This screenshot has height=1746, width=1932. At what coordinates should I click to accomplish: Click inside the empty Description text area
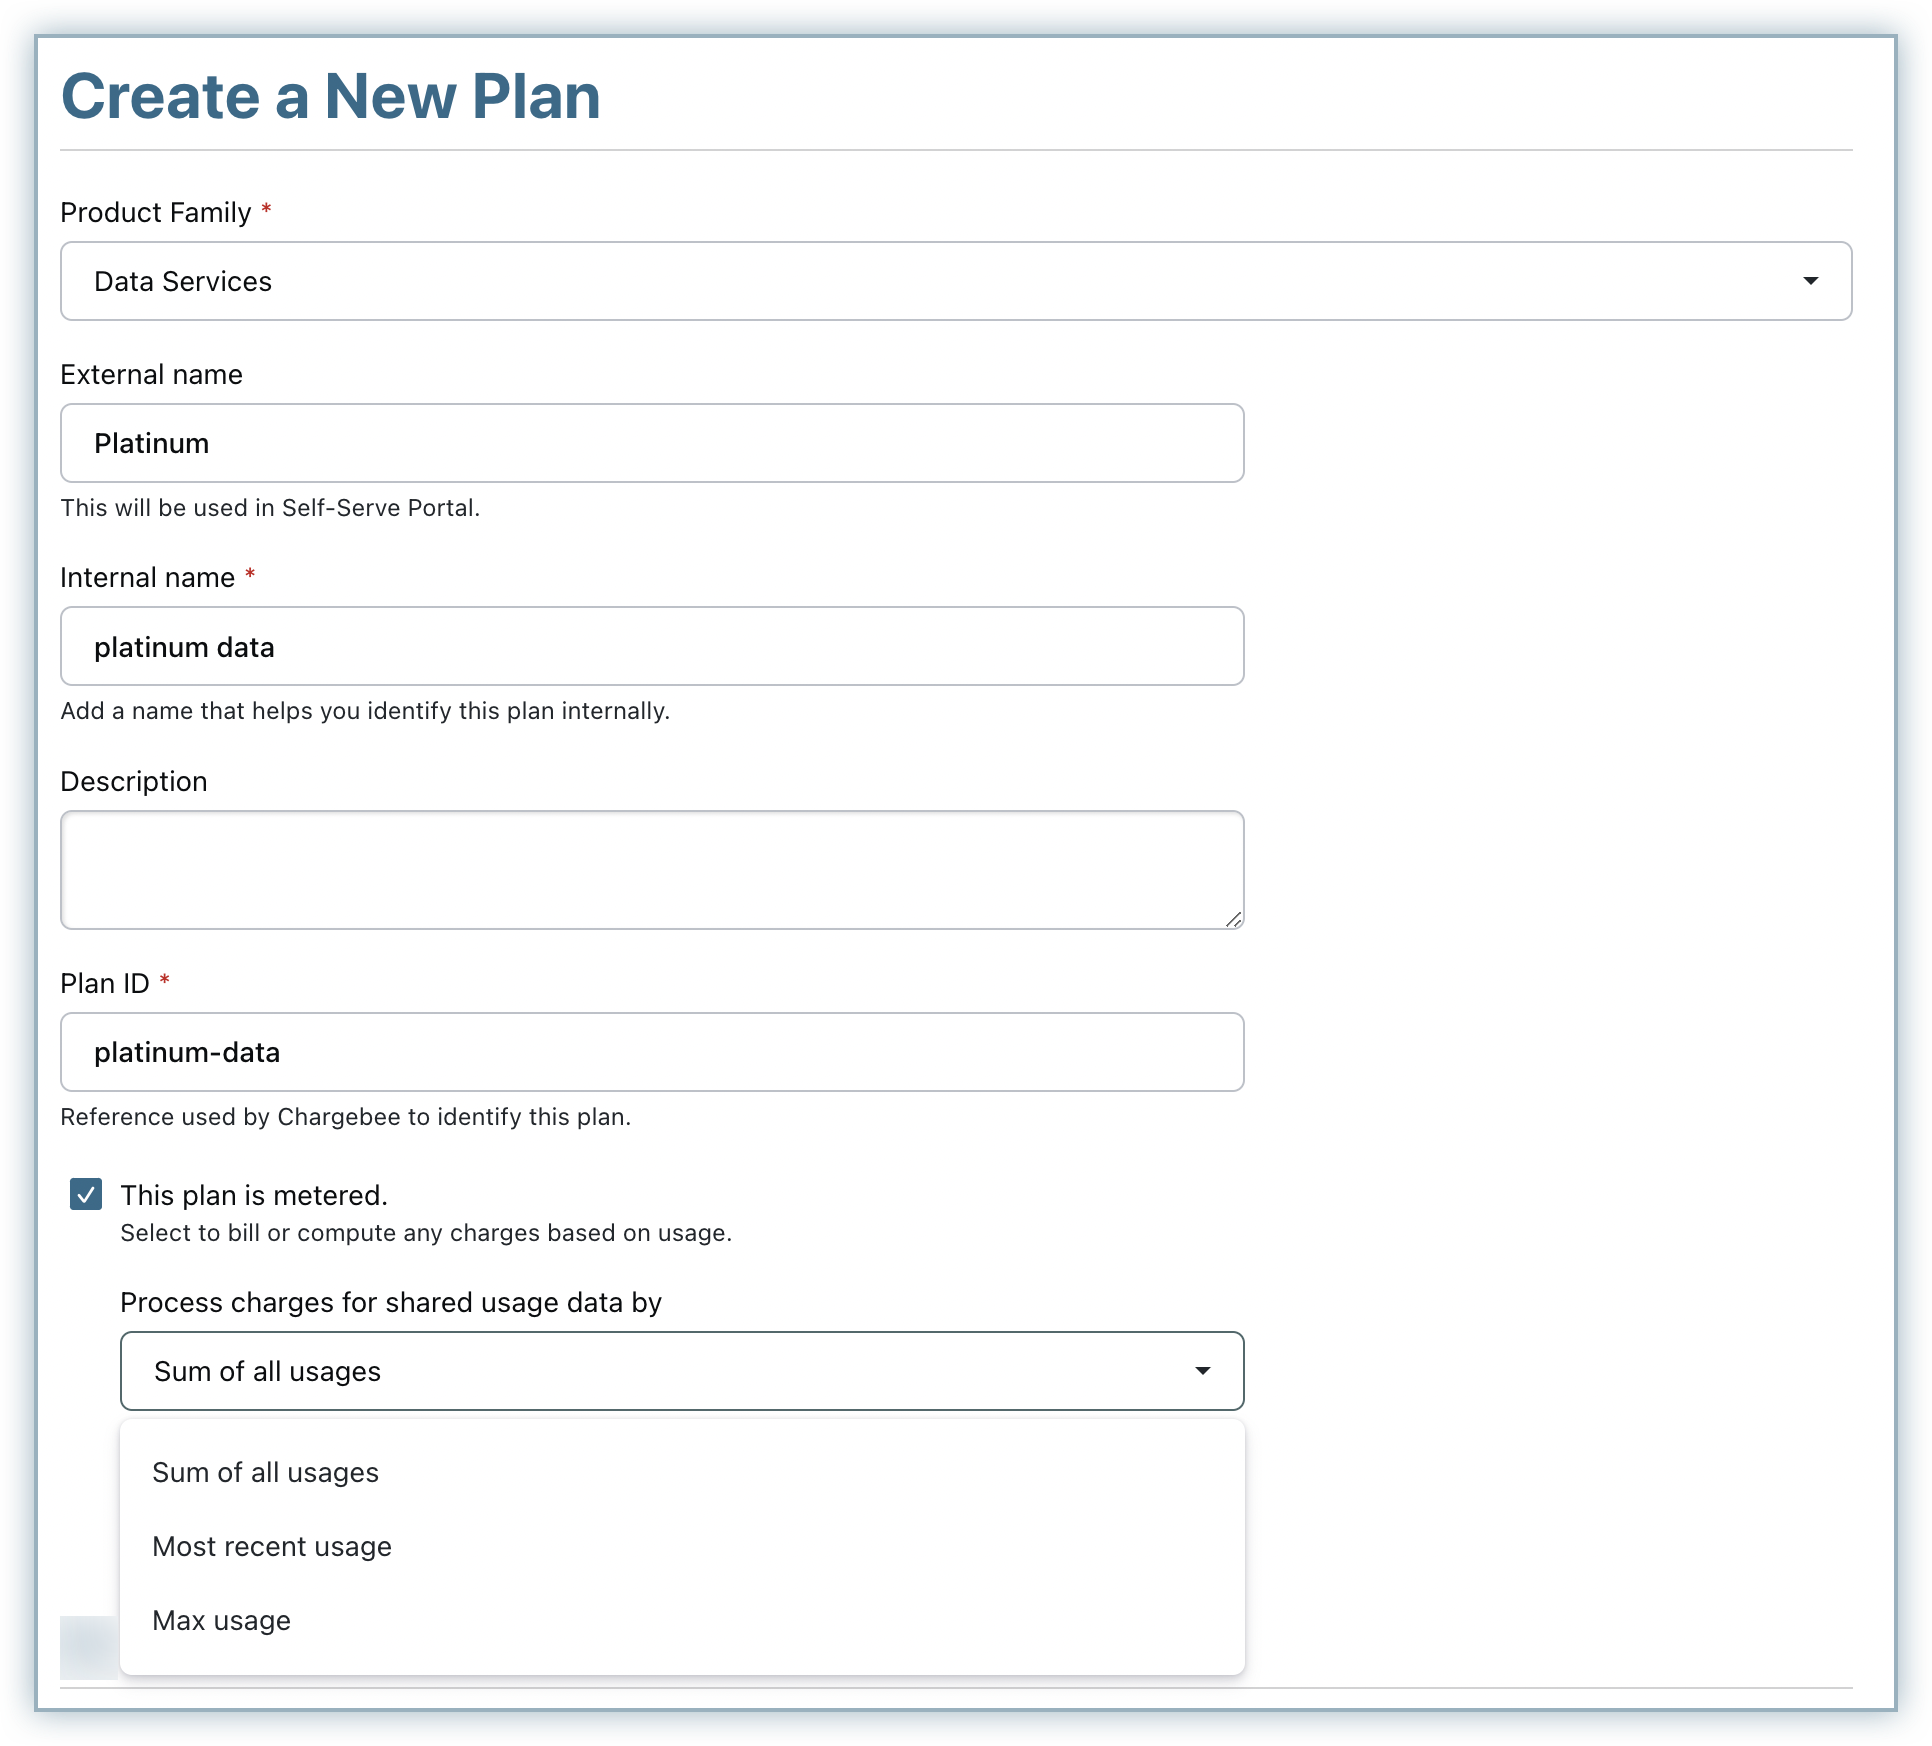652,870
